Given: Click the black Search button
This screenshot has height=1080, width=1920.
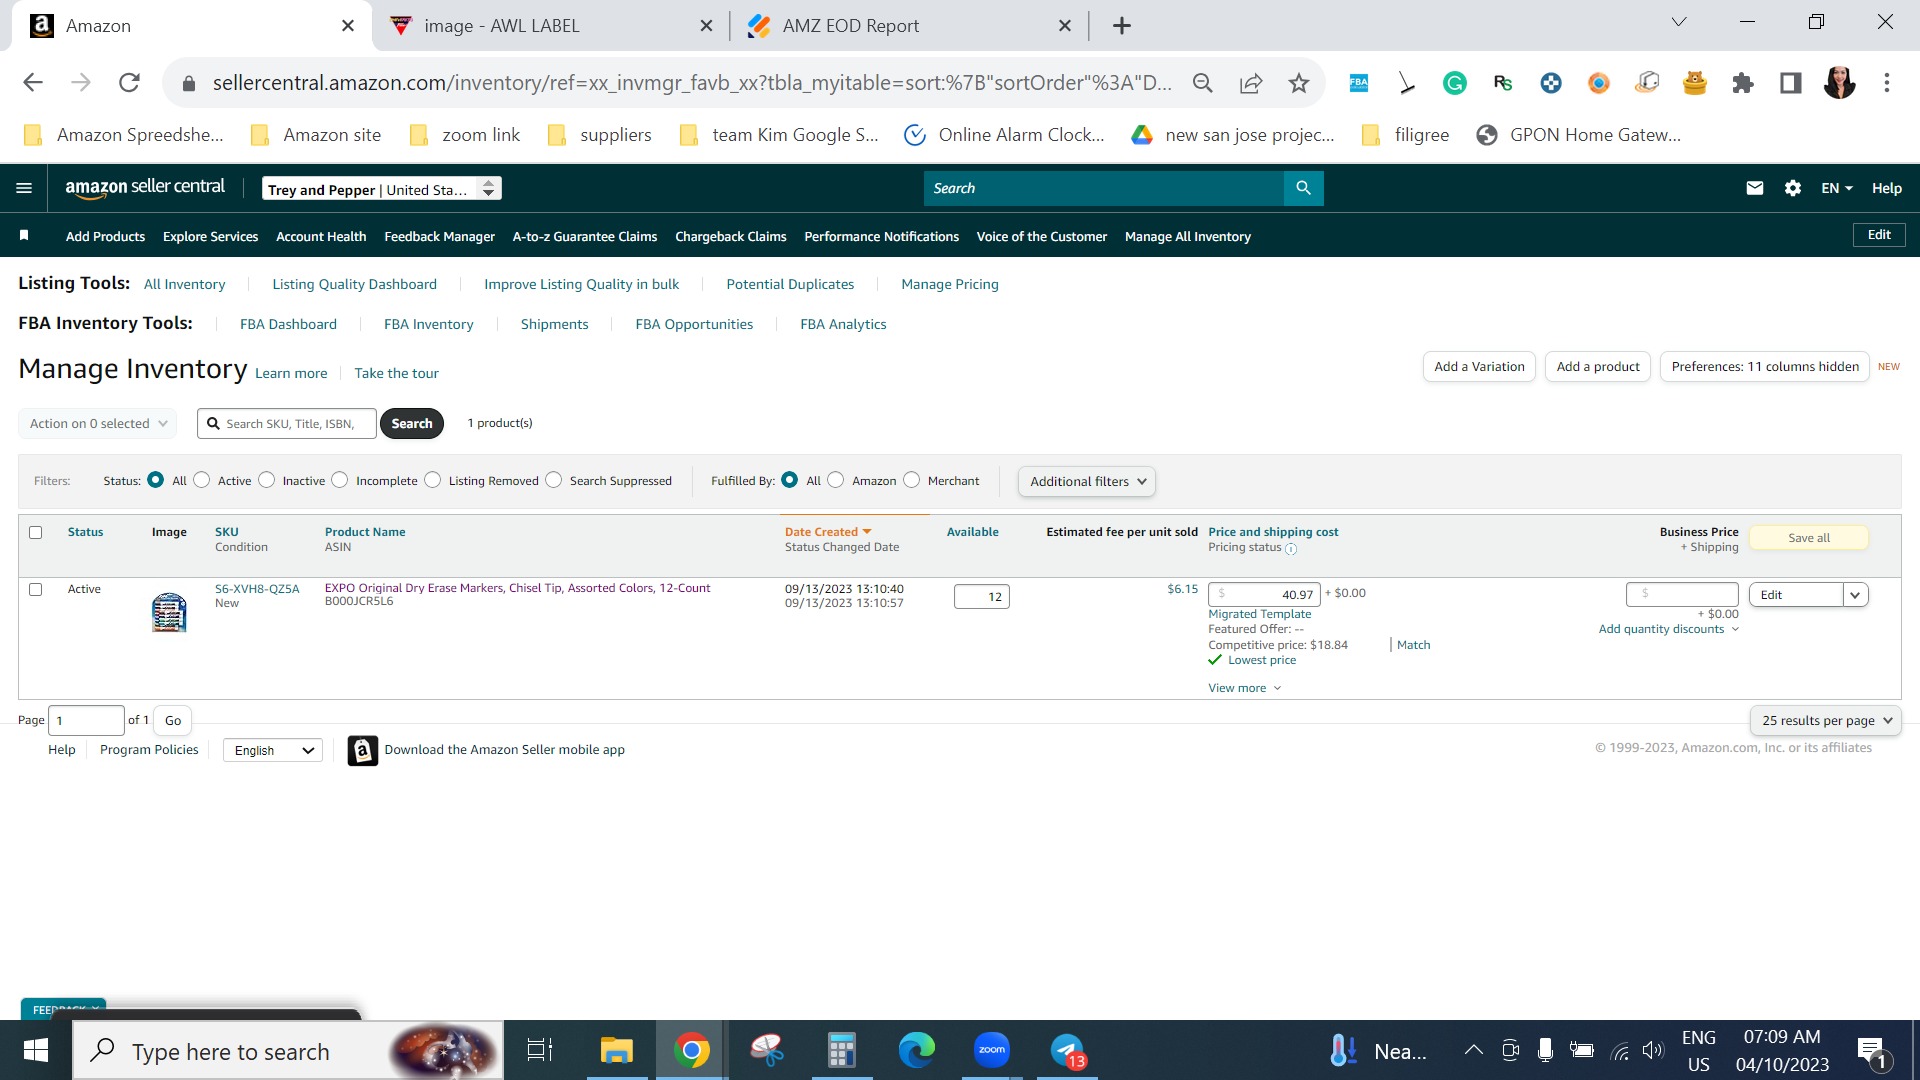Looking at the screenshot, I should click(x=412, y=423).
